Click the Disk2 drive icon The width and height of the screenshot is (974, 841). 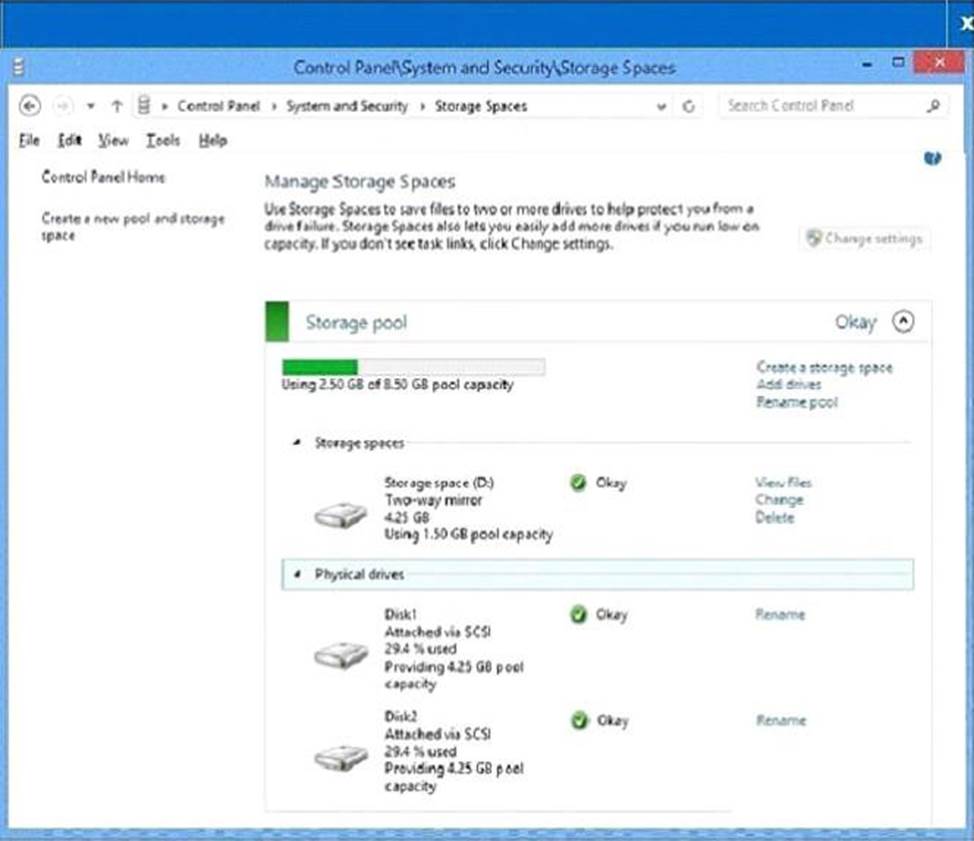(341, 758)
